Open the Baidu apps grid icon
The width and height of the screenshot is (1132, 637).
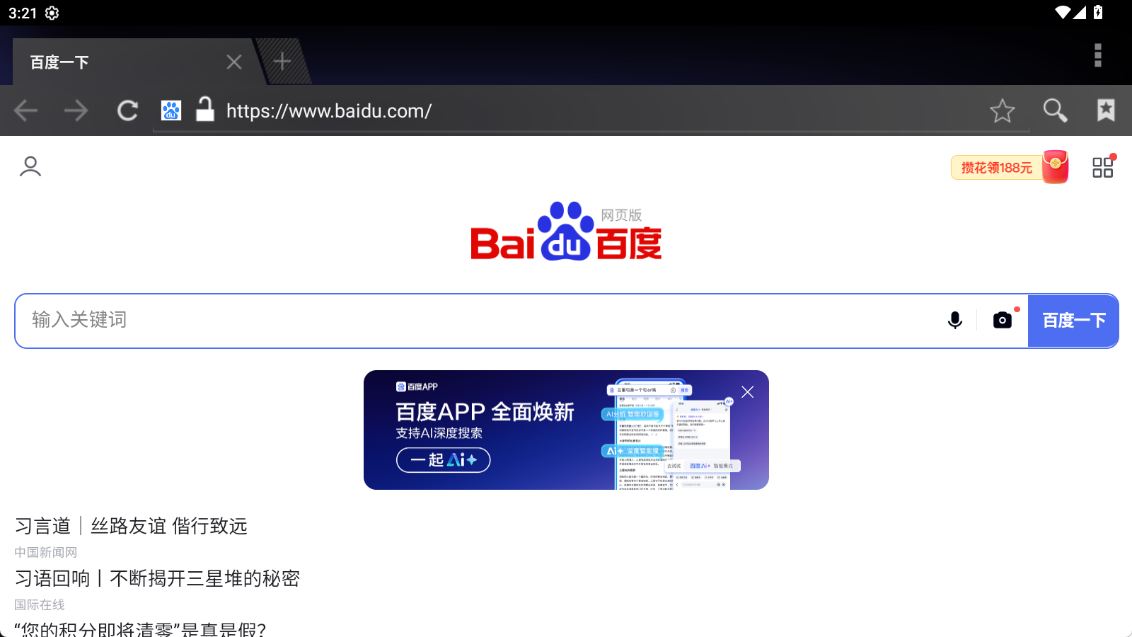1103,167
